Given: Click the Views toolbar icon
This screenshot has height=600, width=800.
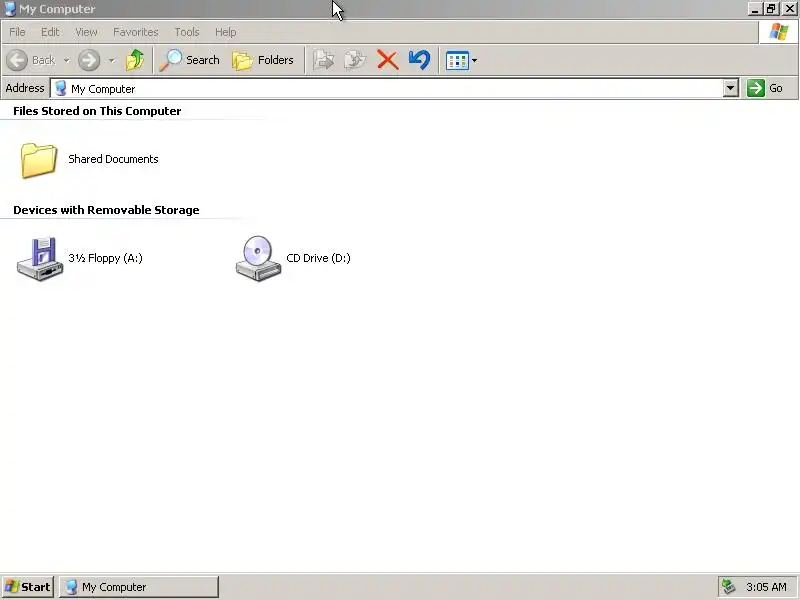Looking at the screenshot, I should (x=457, y=61).
